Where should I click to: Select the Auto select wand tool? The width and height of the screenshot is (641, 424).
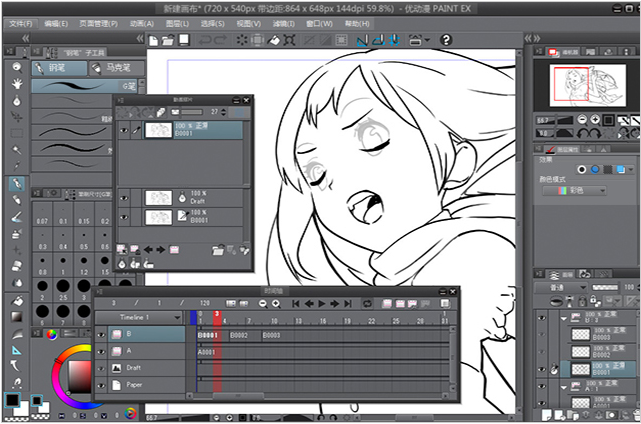[17, 150]
